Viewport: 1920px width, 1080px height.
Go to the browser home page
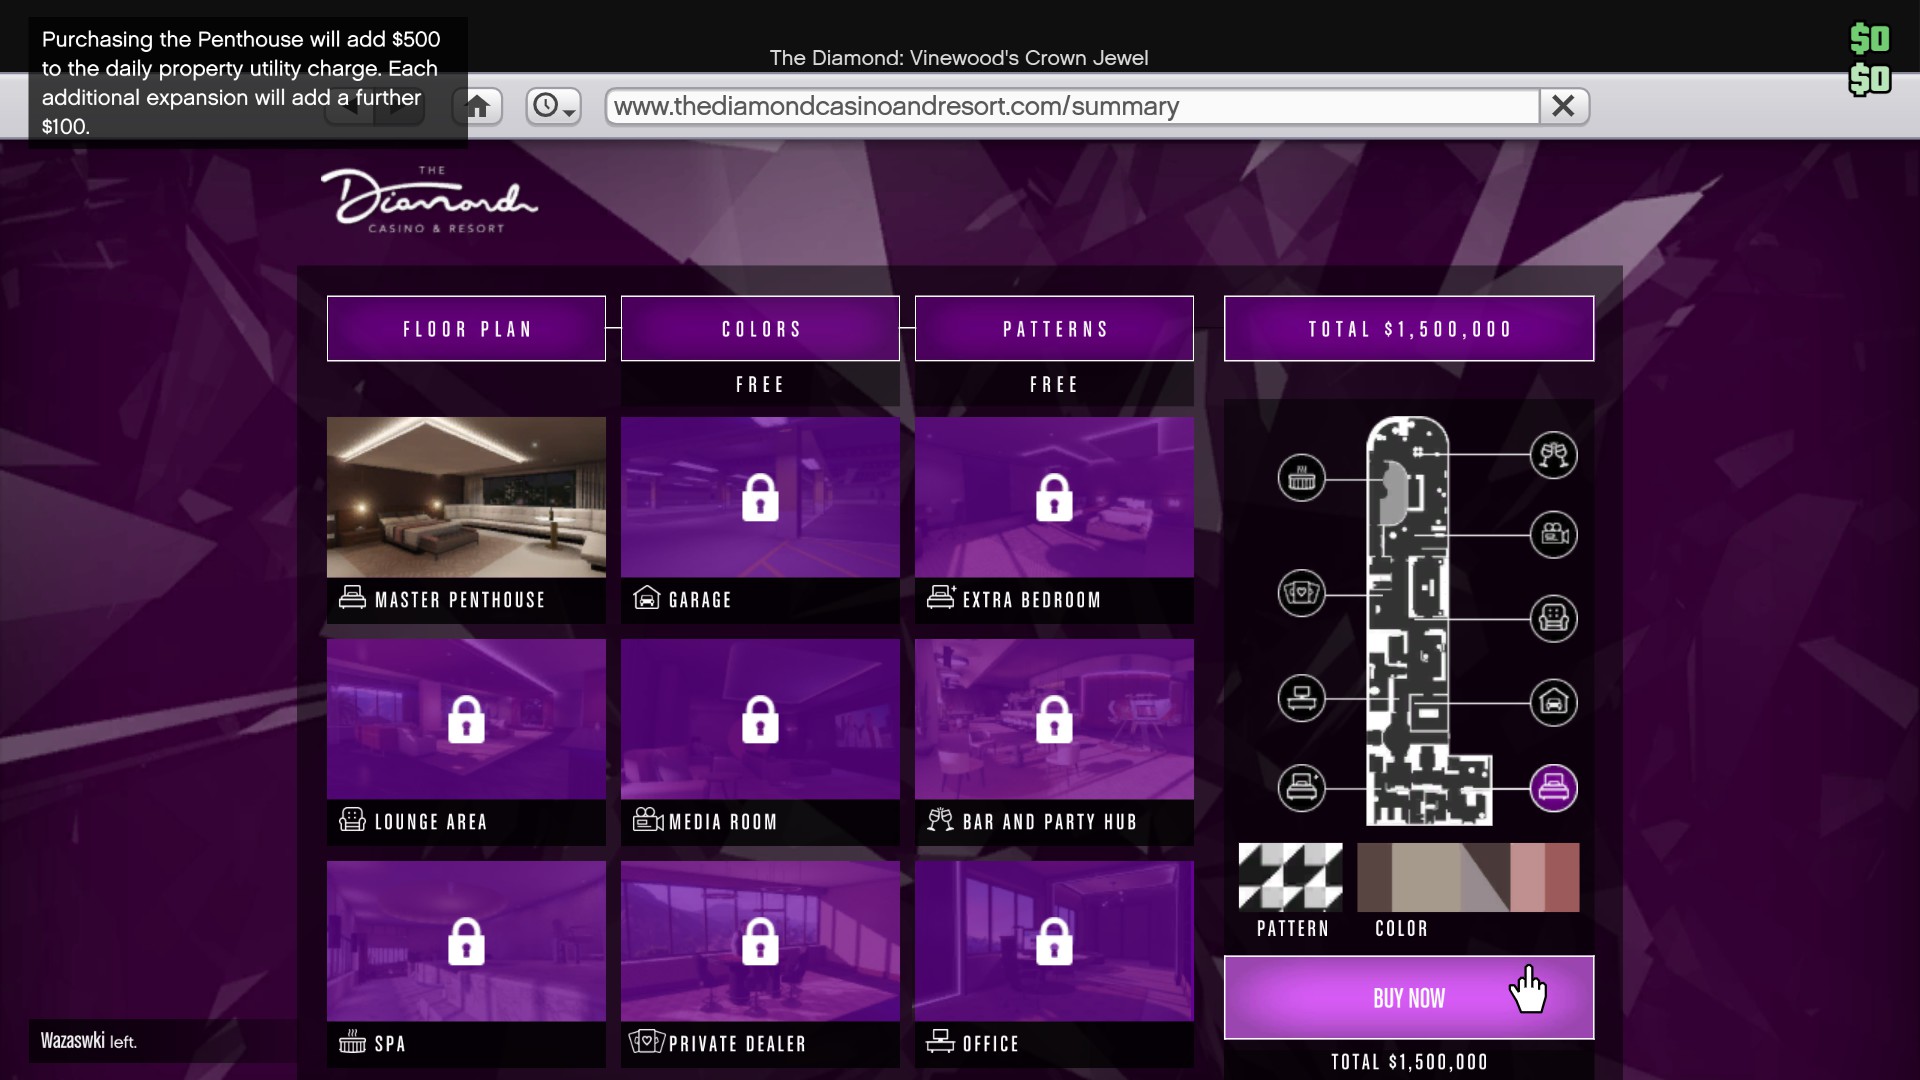[477, 106]
